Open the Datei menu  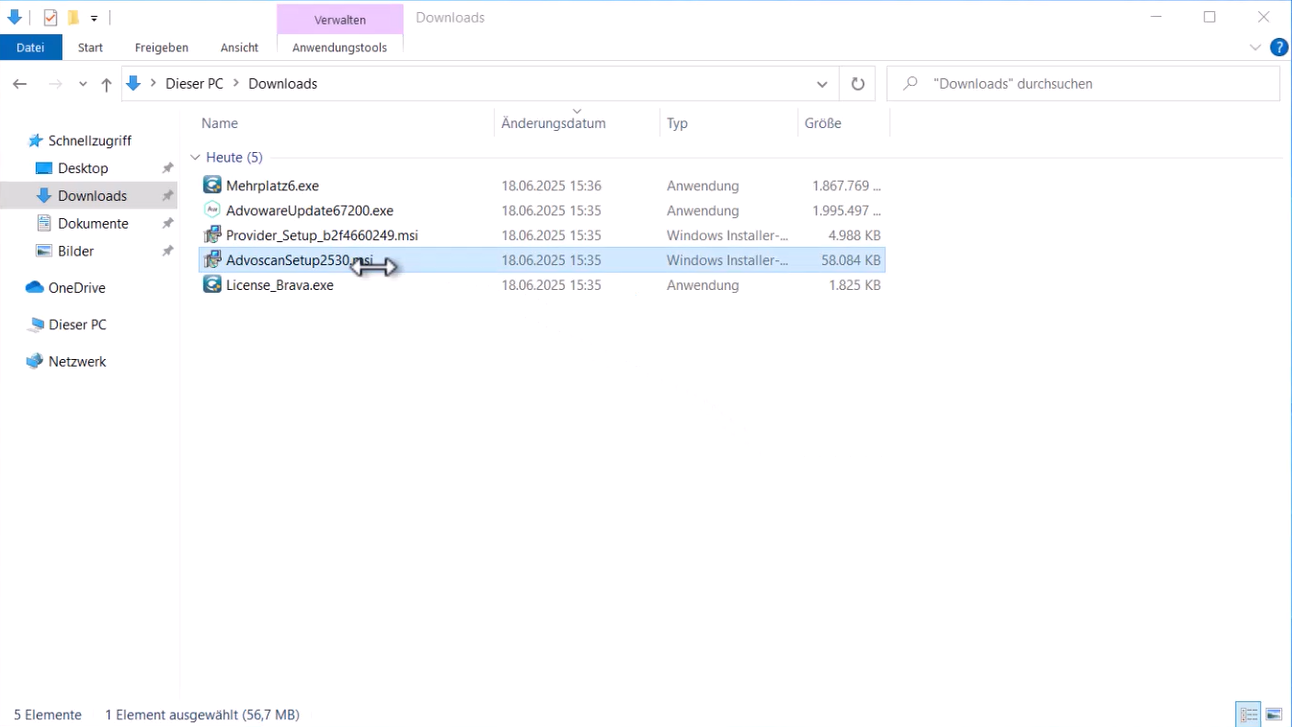pyautogui.click(x=30, y=47)
